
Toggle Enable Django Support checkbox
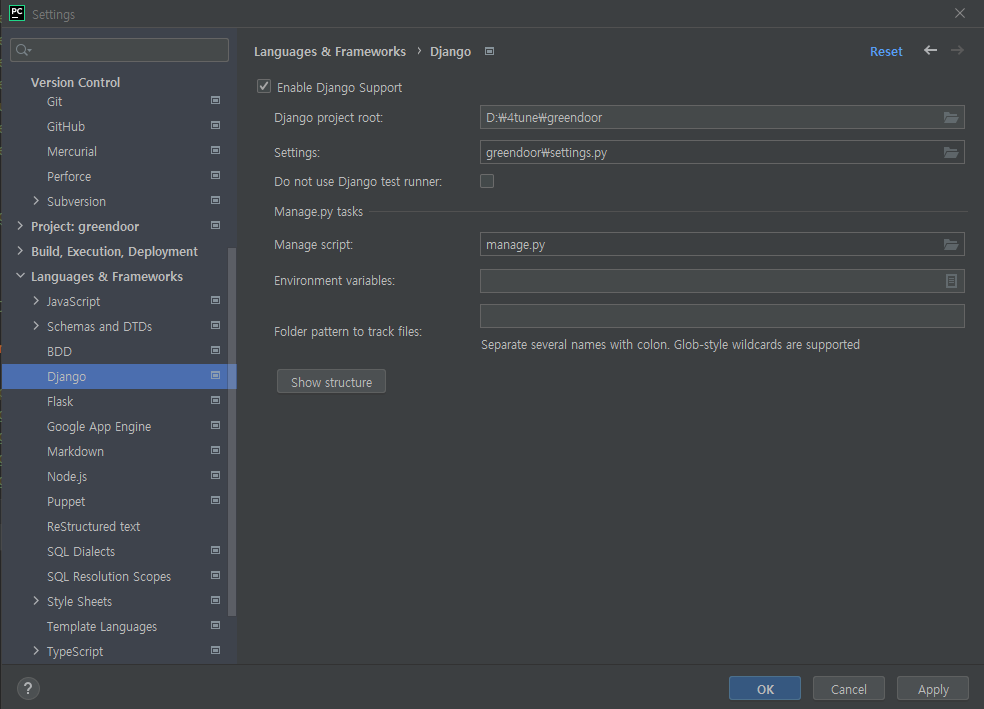coord(264,87)
